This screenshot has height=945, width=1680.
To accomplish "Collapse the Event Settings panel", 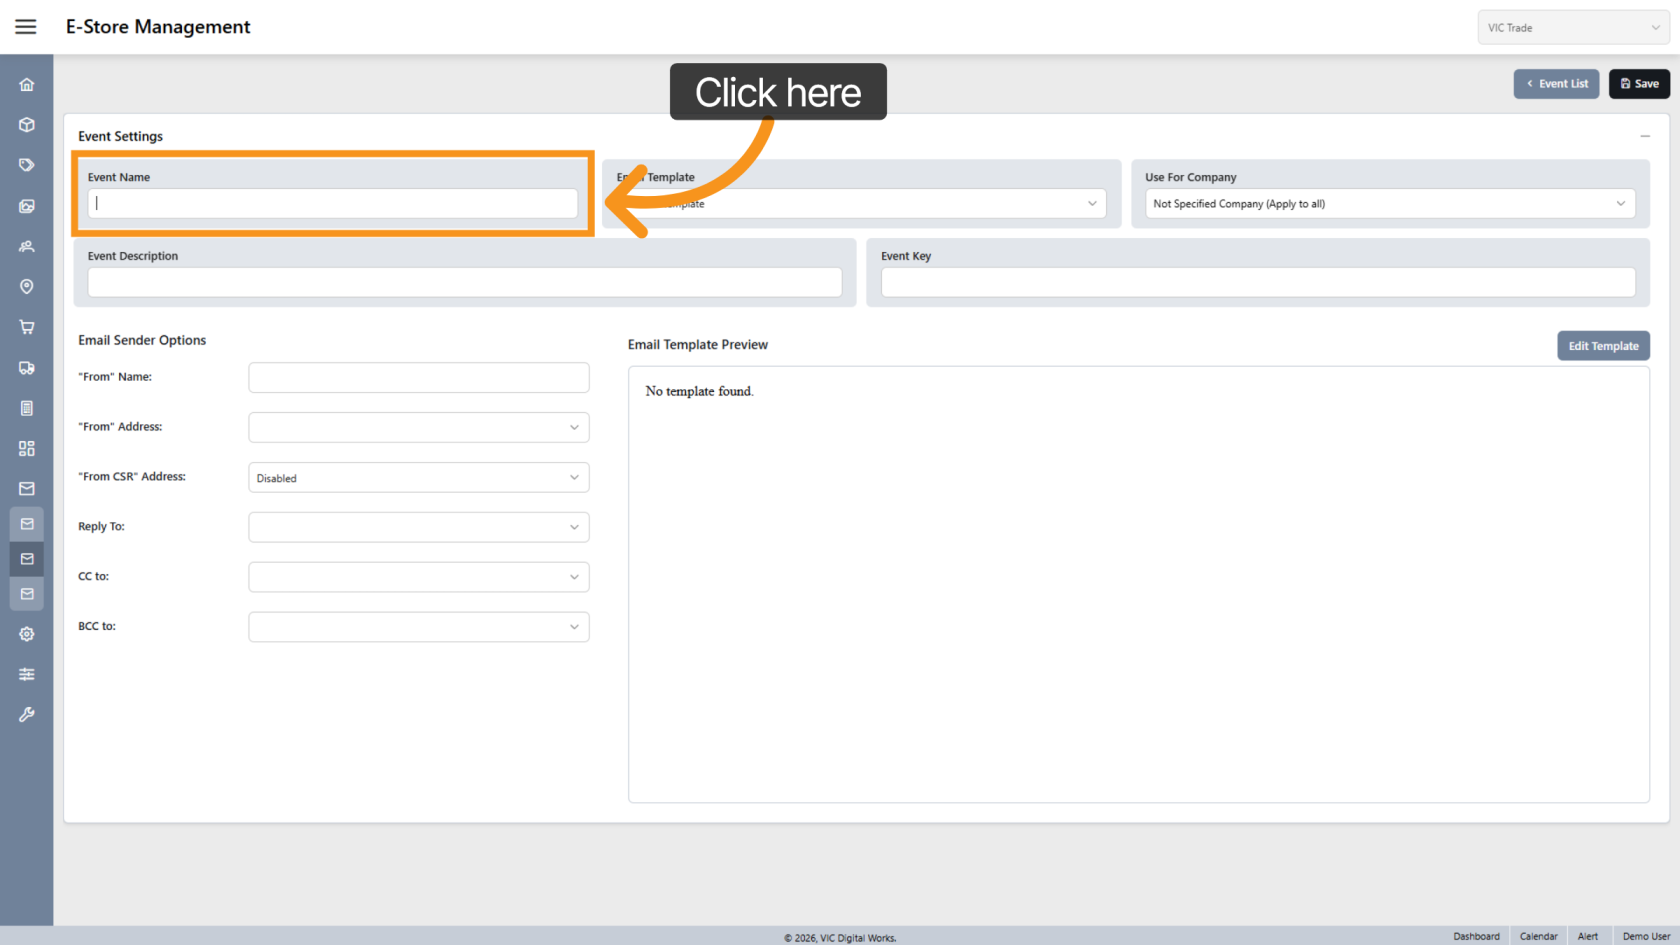I will pos(1644,136).
